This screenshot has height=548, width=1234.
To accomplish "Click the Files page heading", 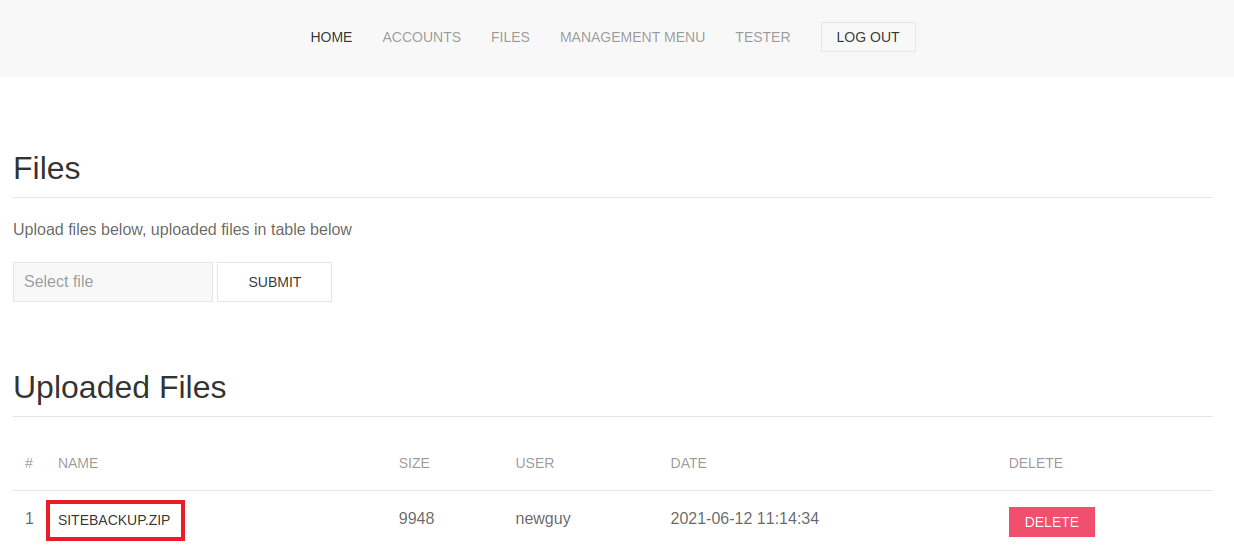I will (47, 168).
